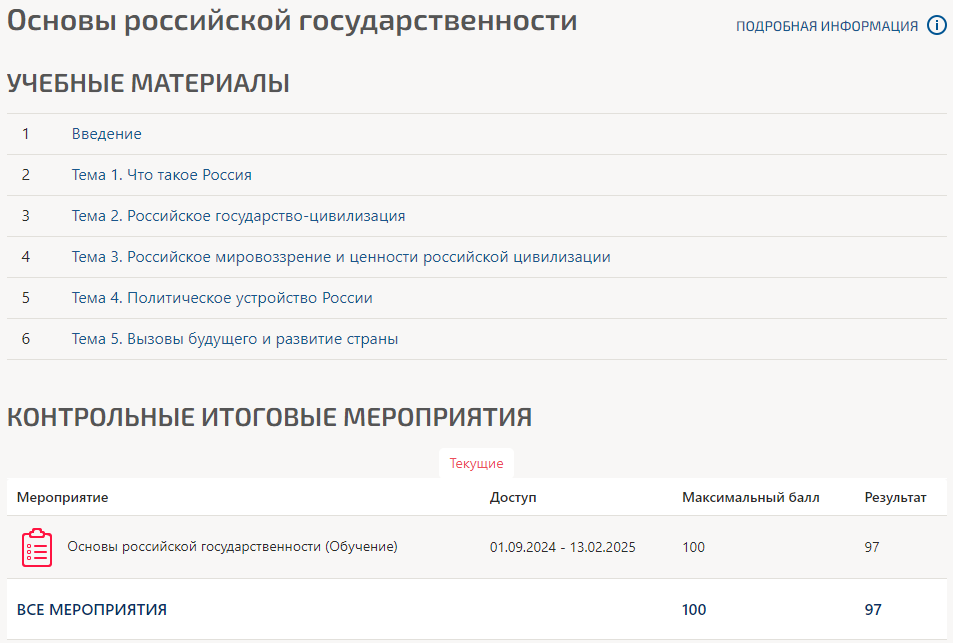Go to Тема 4. Политическое устройство России

pos(222,298)
